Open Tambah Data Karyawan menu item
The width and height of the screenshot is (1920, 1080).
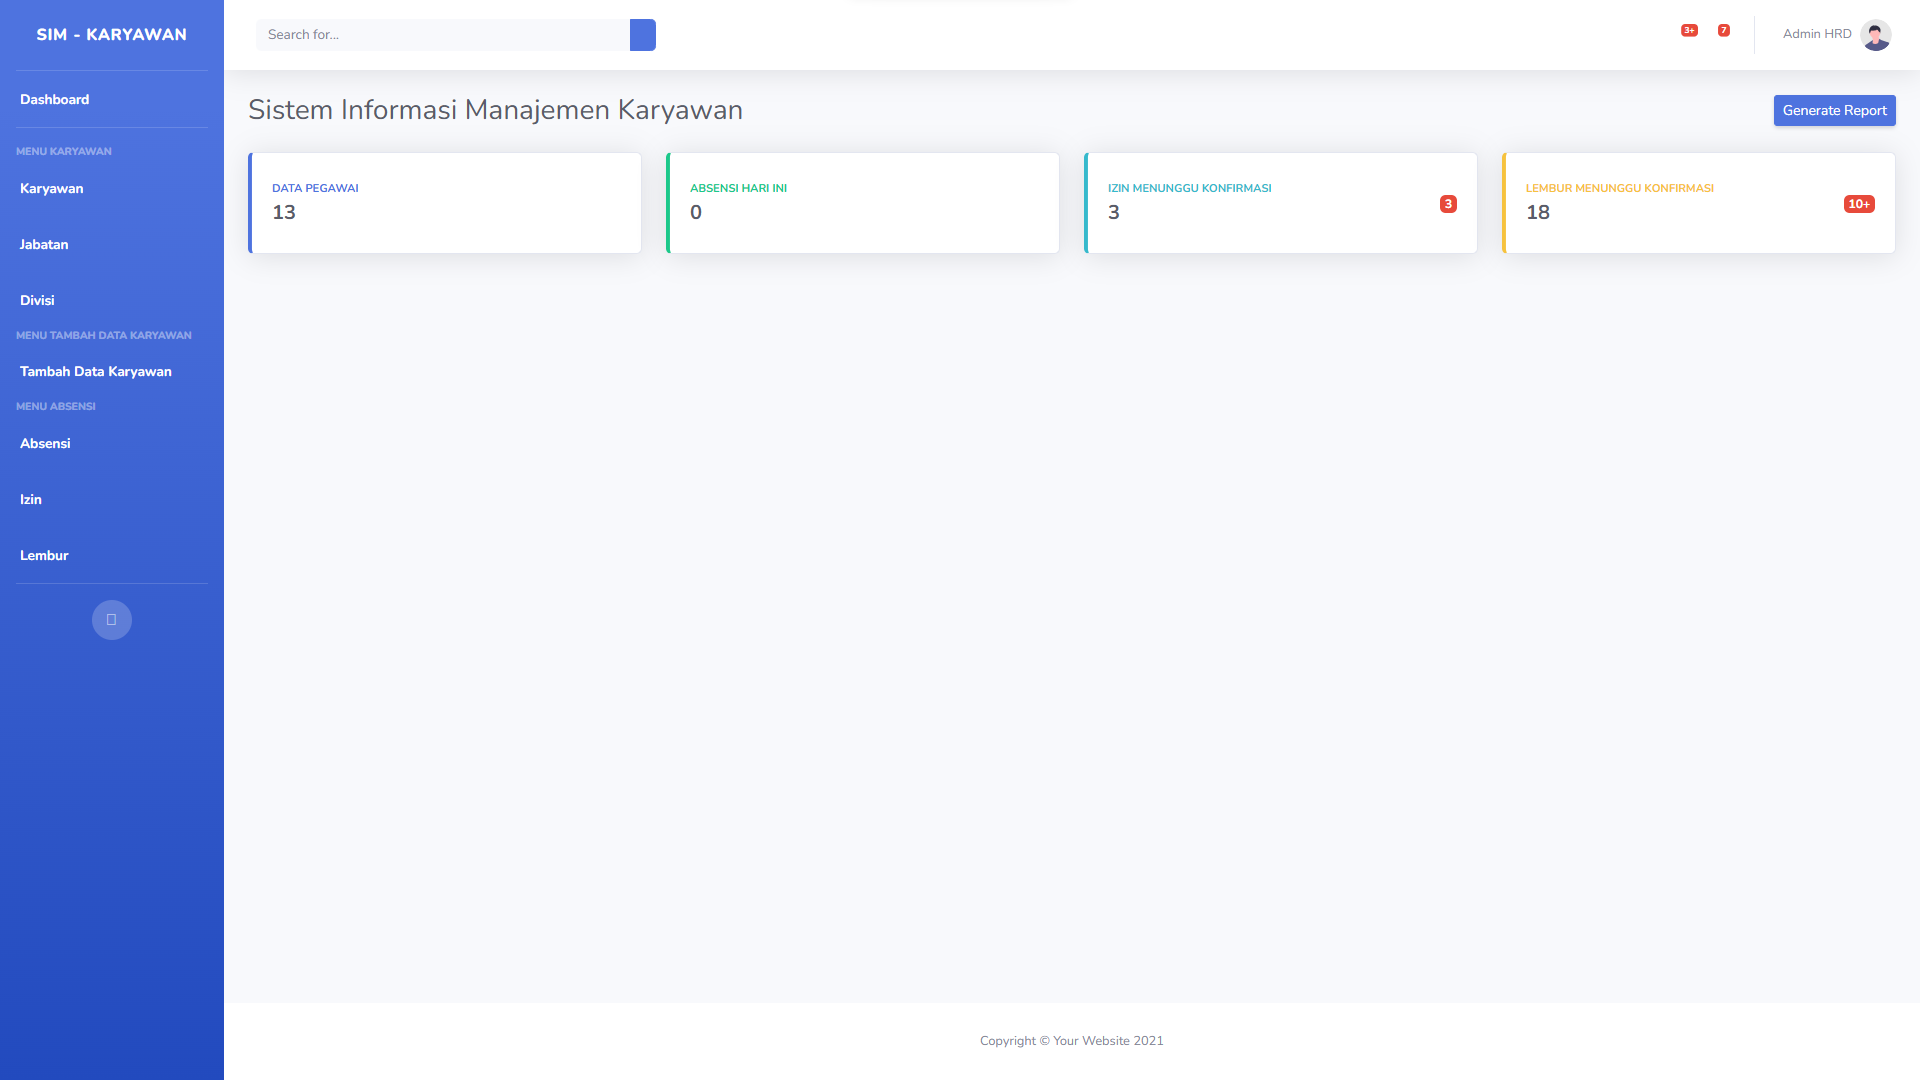click(96, 372)
